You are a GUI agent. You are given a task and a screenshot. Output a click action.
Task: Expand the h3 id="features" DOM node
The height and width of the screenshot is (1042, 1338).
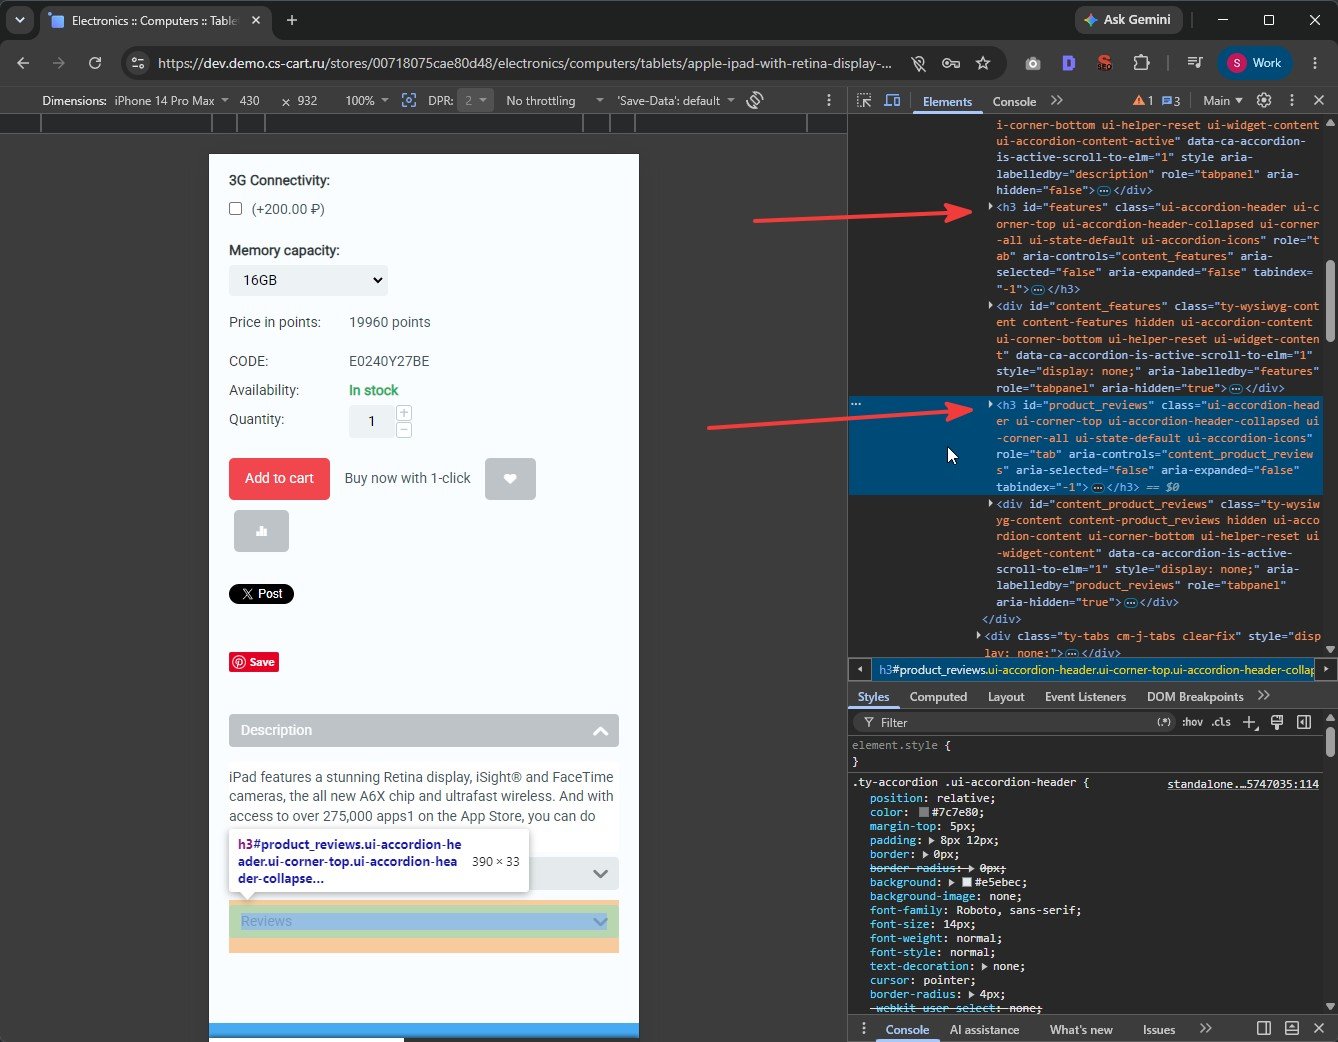pos(990,207)
